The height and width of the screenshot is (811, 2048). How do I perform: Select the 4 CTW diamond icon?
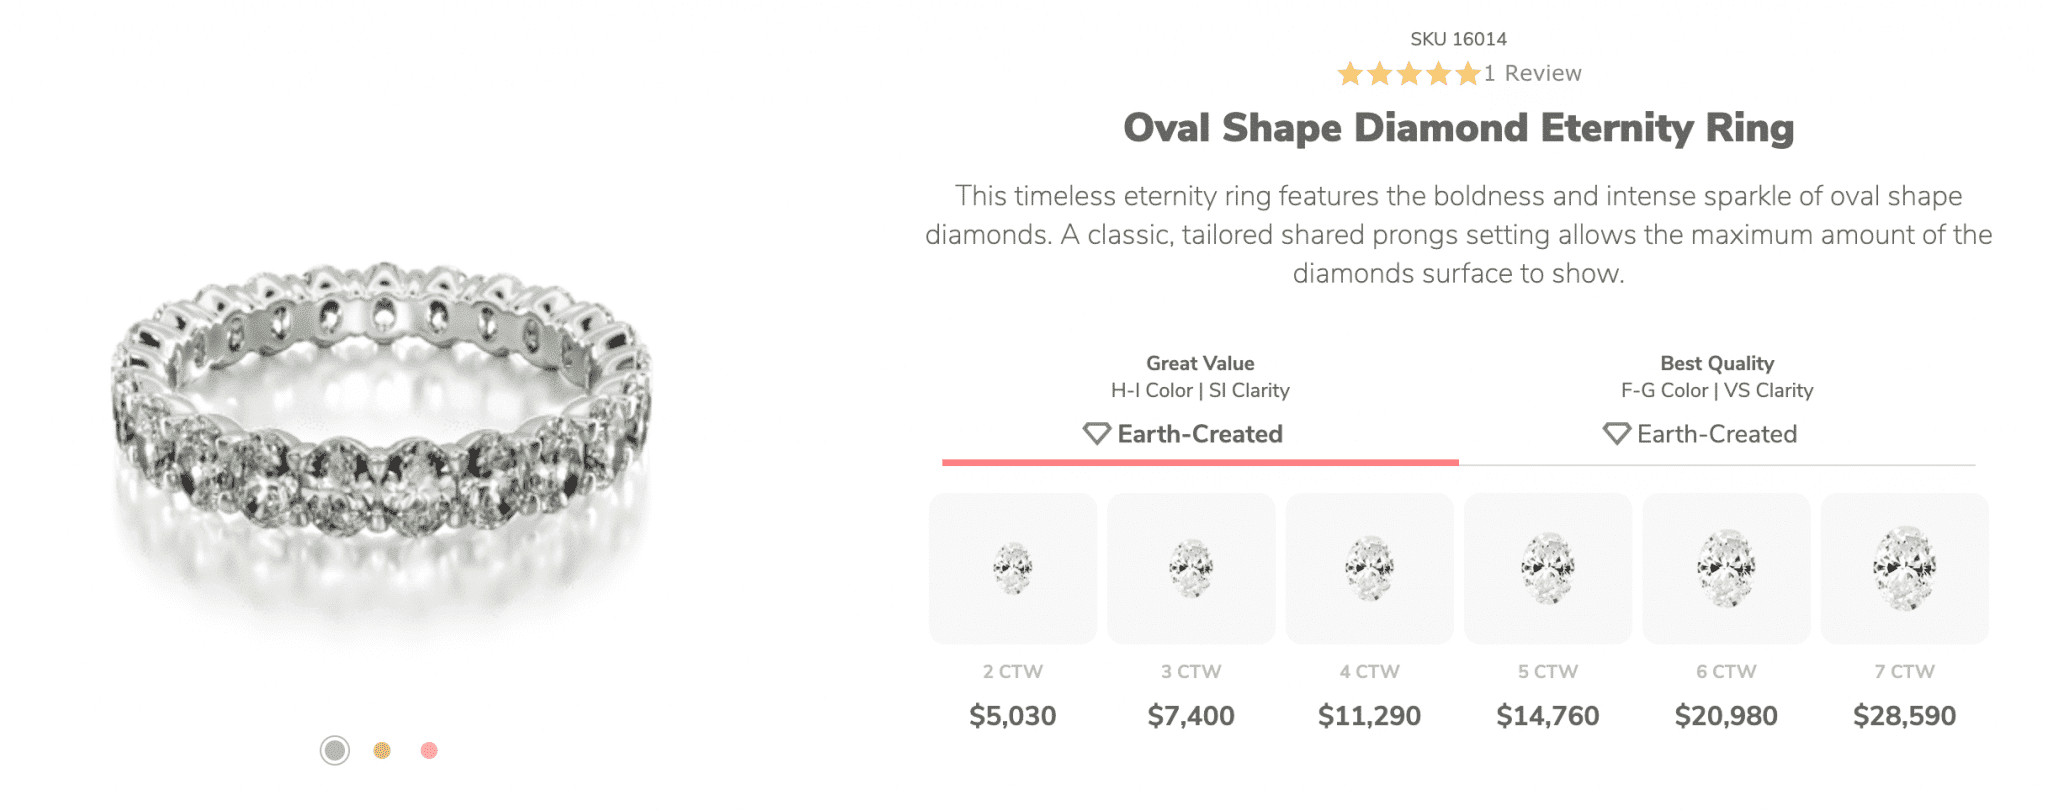point(1369,568)
